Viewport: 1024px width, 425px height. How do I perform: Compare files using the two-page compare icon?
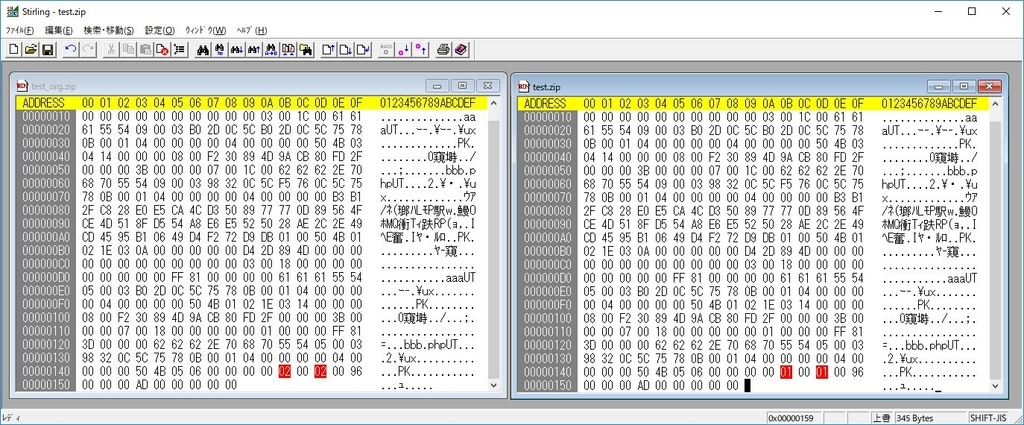pyautogui.click(x=288, y=50)
